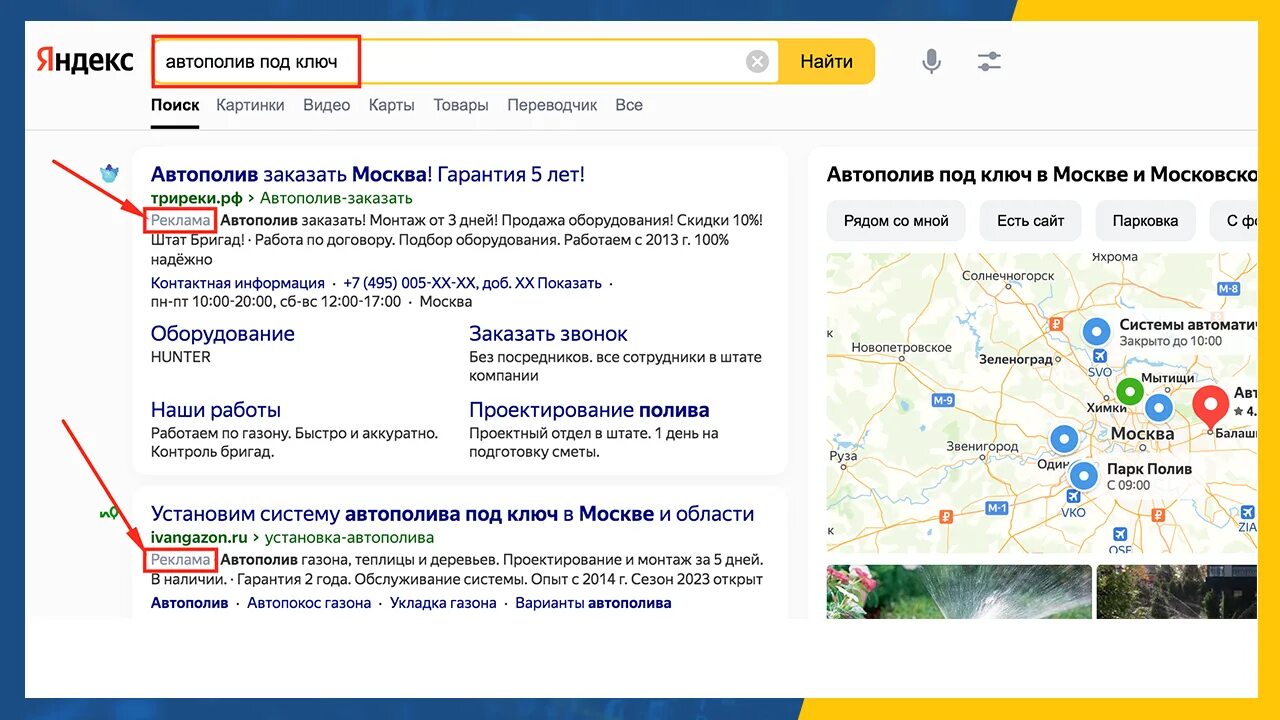Show the hidden phone number

(x=570, y=283)
